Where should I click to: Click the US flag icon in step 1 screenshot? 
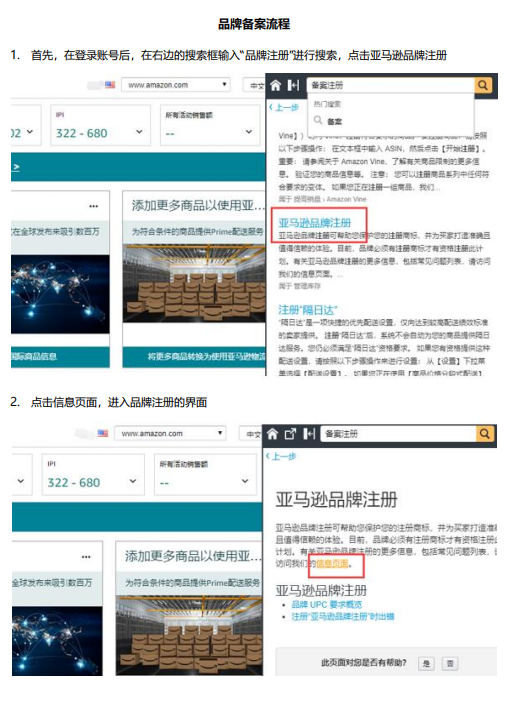click(x=110, y=85)
